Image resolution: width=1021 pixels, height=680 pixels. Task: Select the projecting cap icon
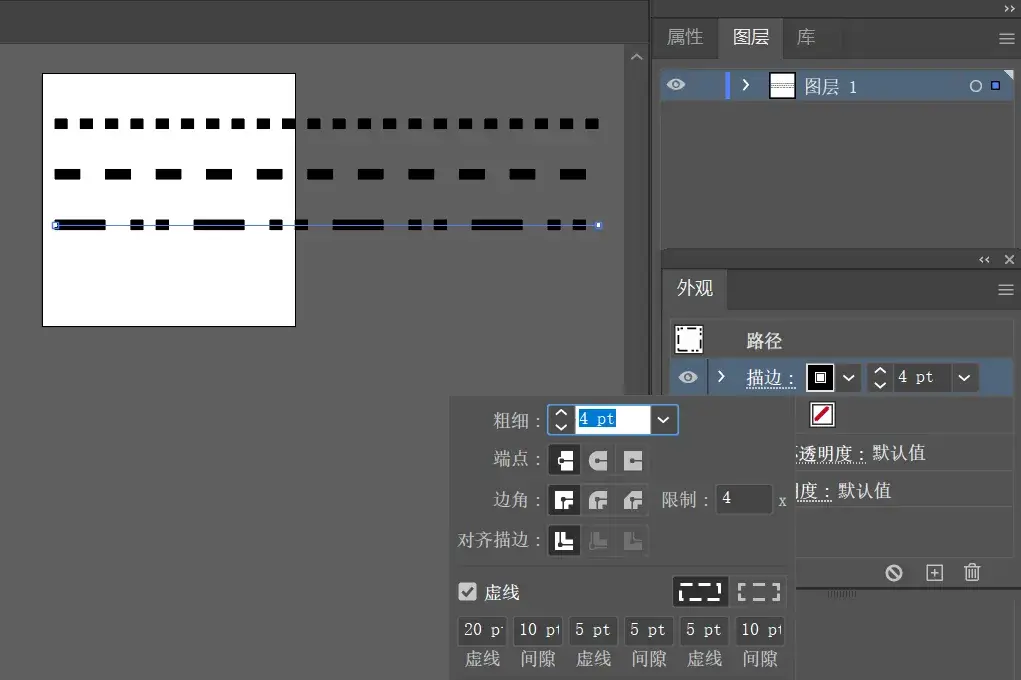(633, 460)
